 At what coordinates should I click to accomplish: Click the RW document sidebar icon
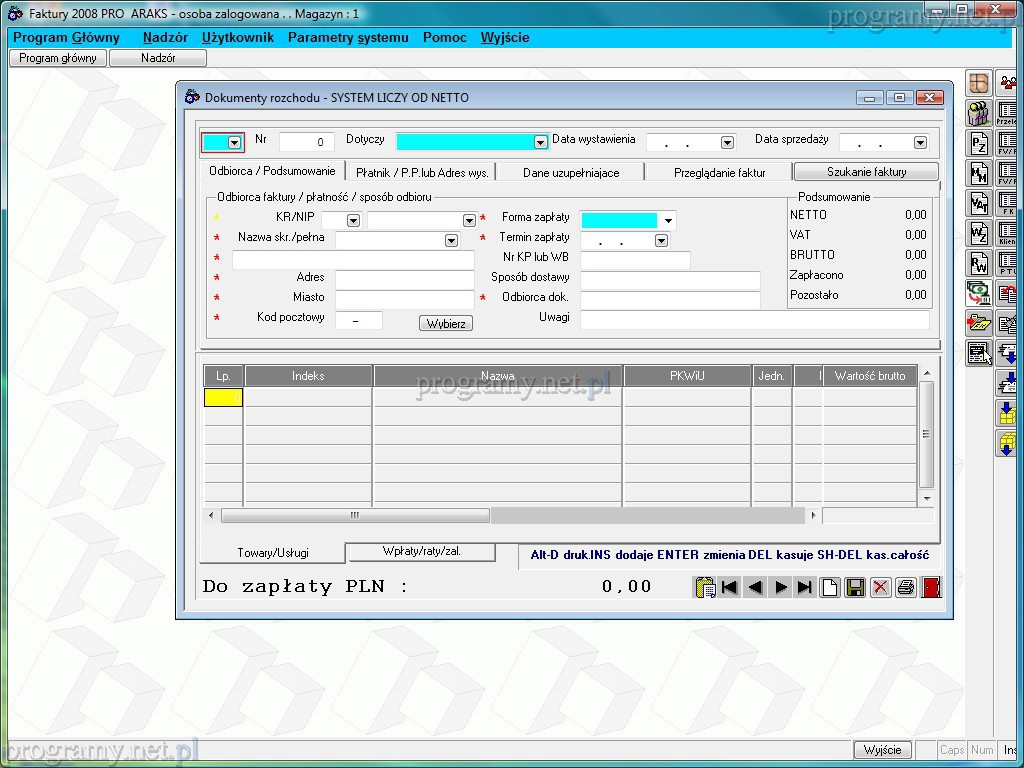coord(978,263)
